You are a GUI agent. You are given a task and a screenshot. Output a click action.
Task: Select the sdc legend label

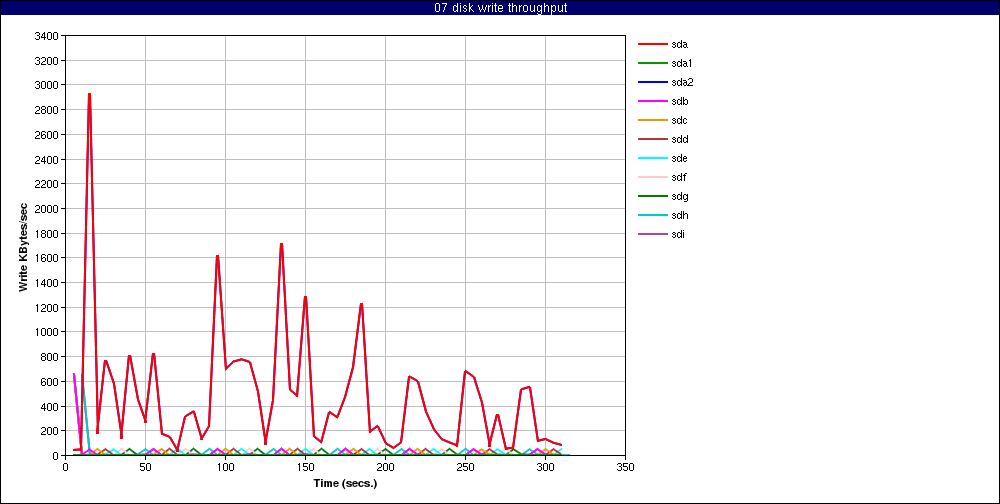(x=679, y=121)
